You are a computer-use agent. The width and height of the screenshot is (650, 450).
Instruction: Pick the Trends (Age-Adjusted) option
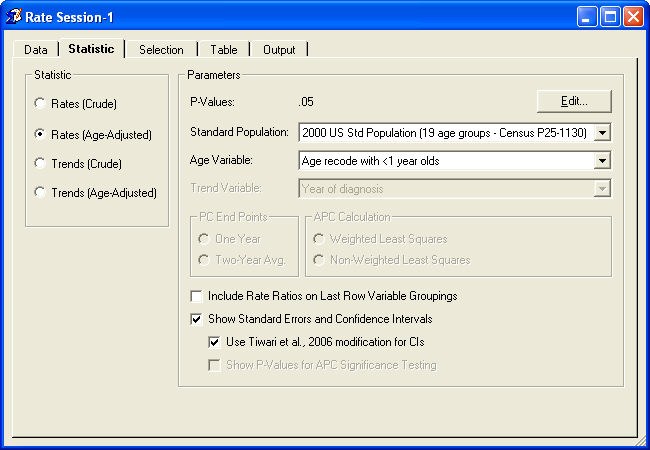pyautogui.click(x=40, y=193)
